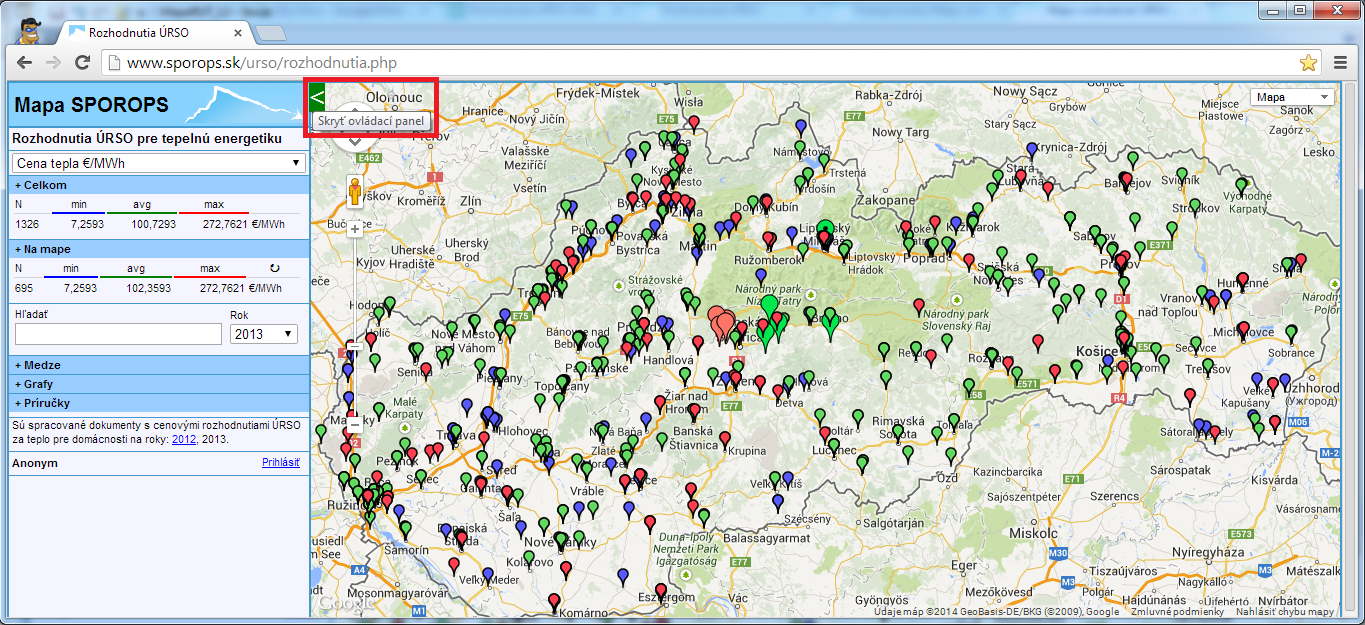Expand the Na mape section
1365x625 pixels.
tap(159, 249)
